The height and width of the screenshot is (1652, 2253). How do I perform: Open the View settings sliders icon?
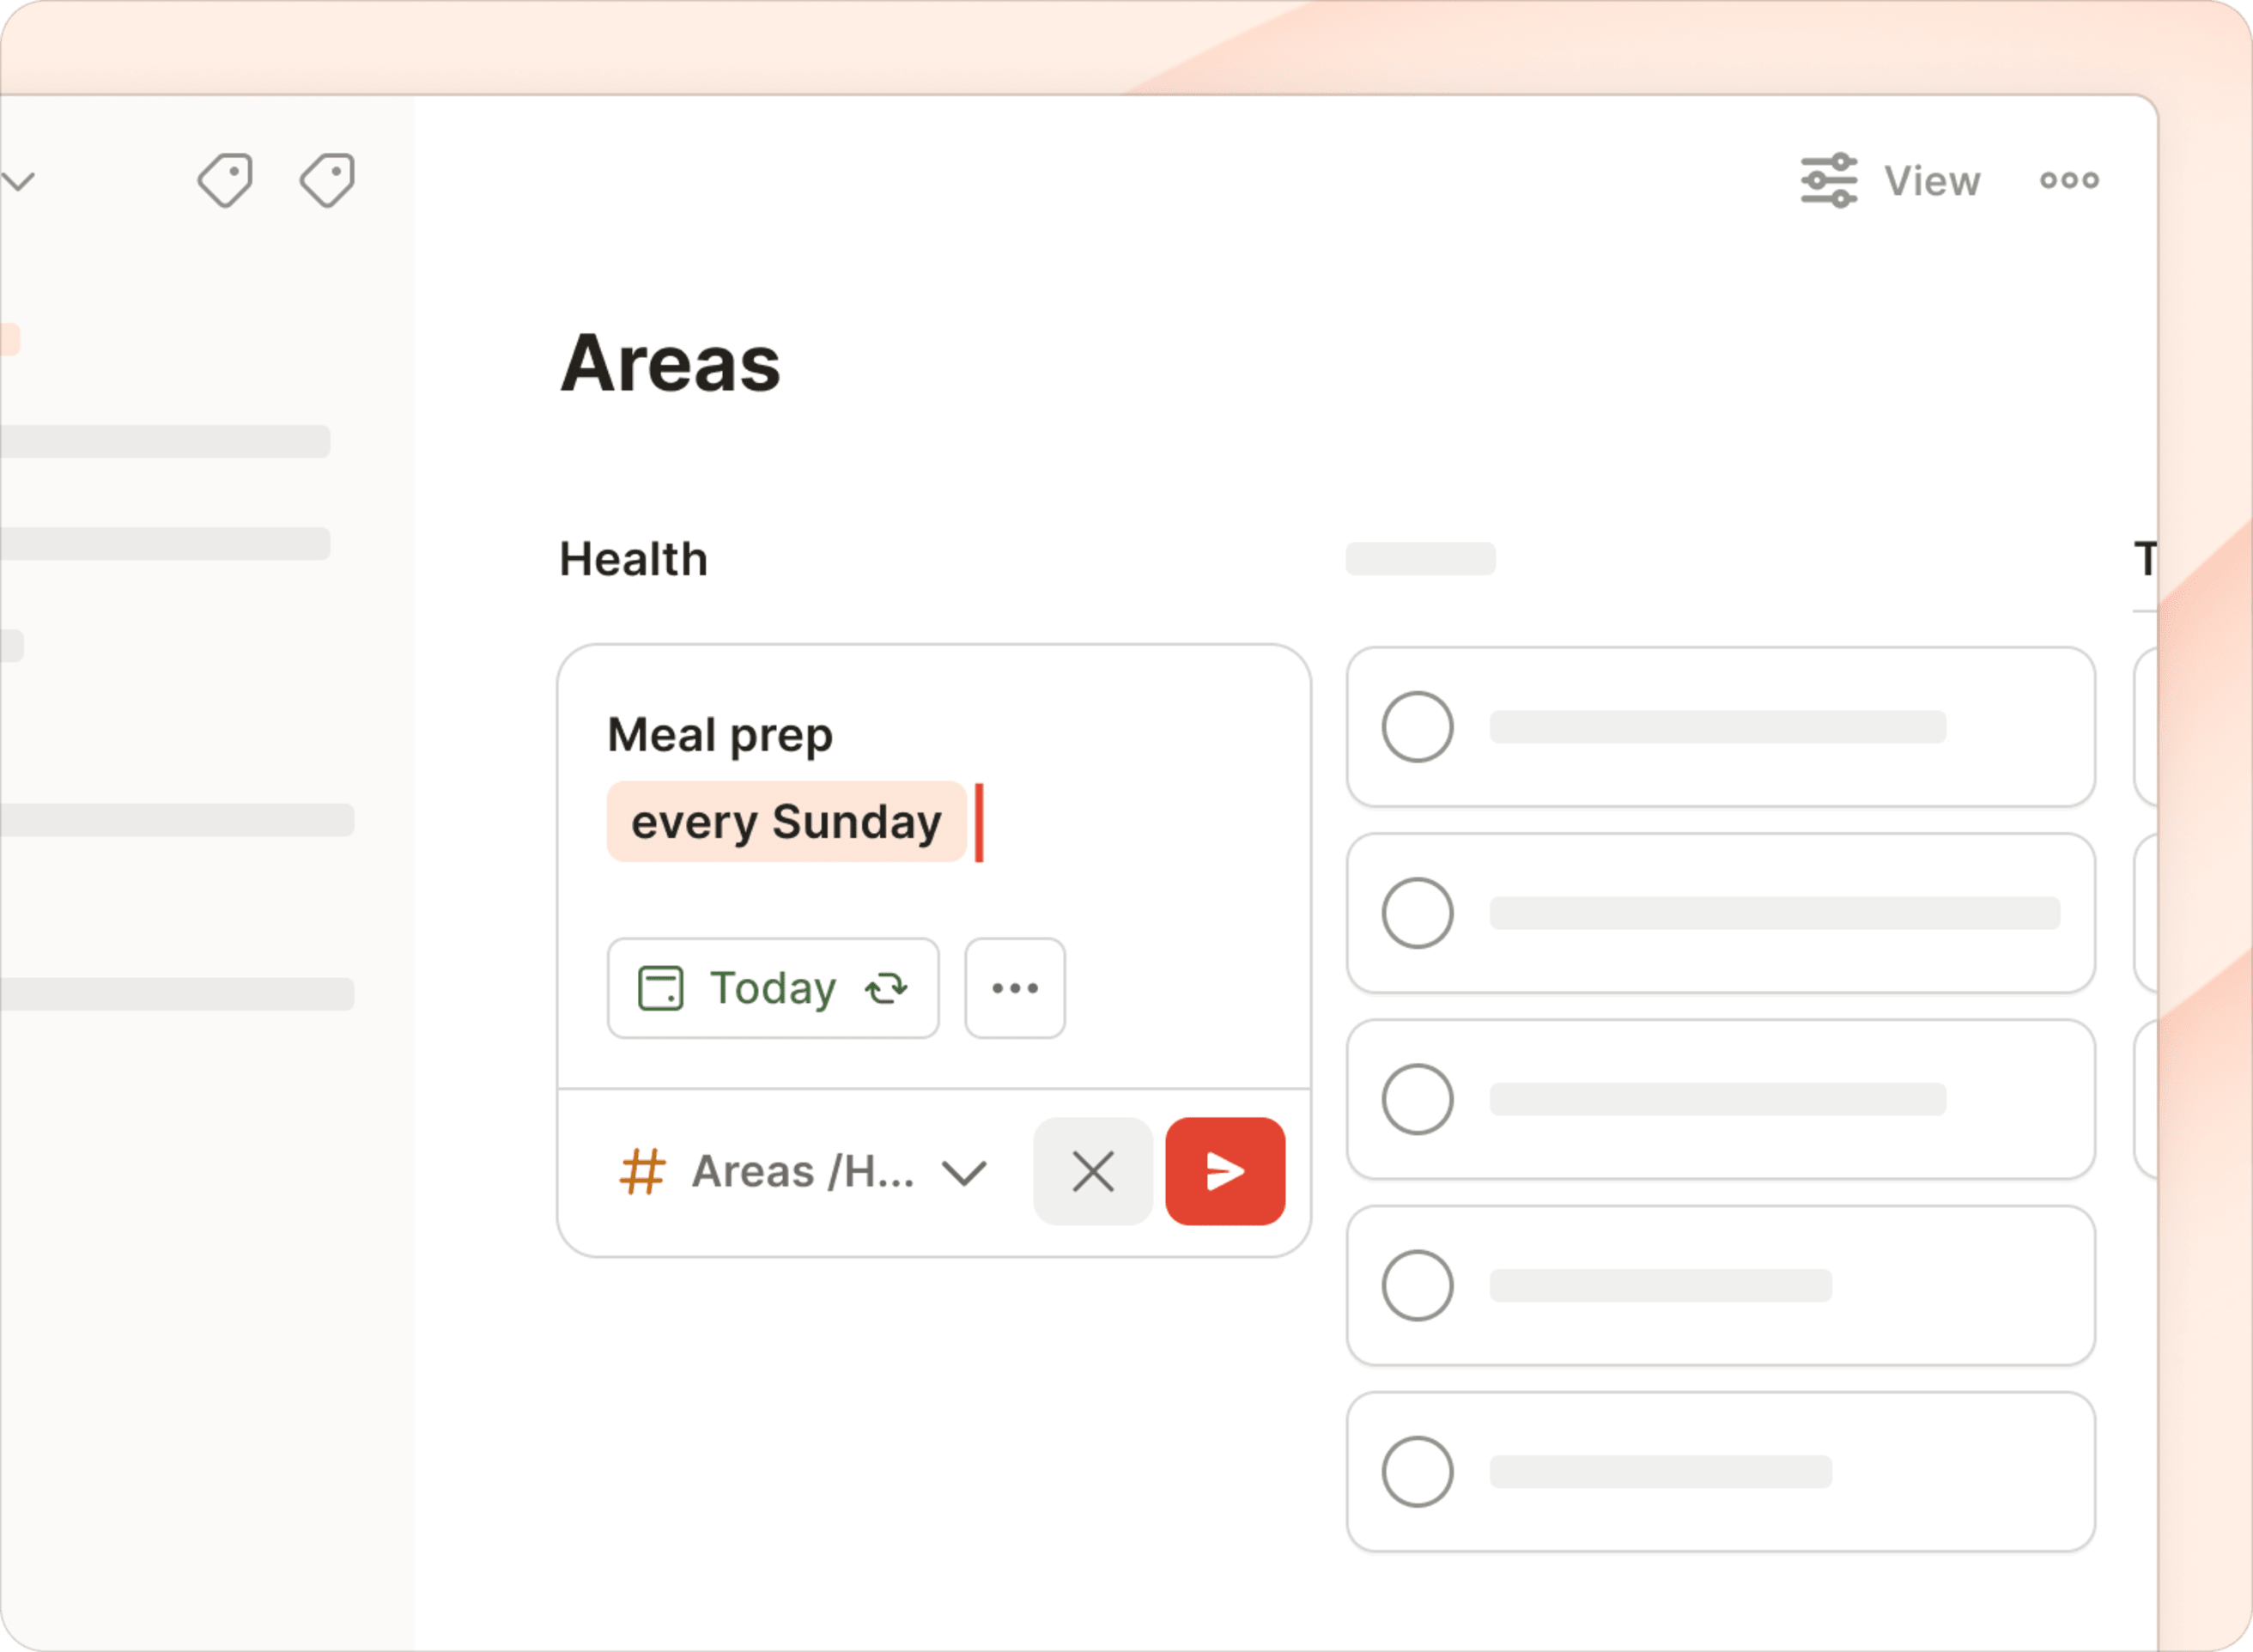(1829, 181)
